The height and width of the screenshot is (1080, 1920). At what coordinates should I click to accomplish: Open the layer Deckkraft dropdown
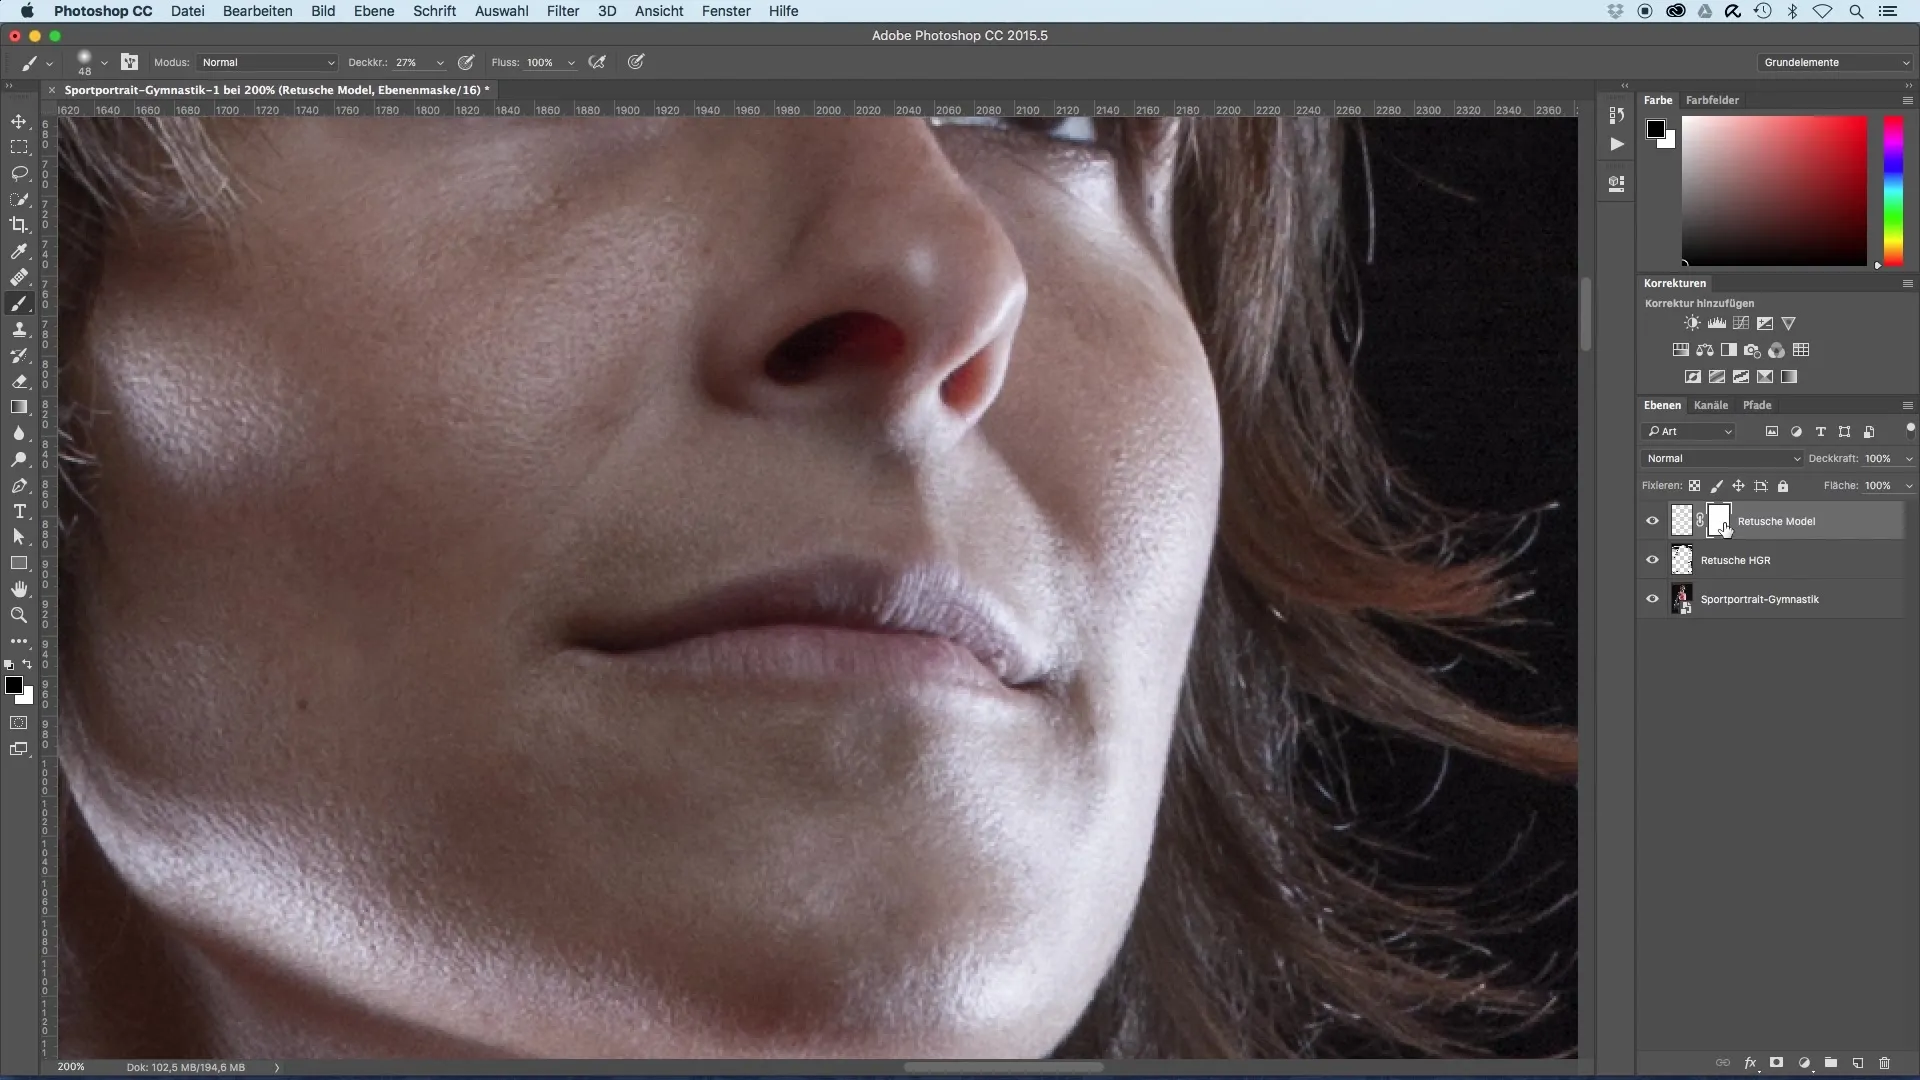click(1909, 459)
